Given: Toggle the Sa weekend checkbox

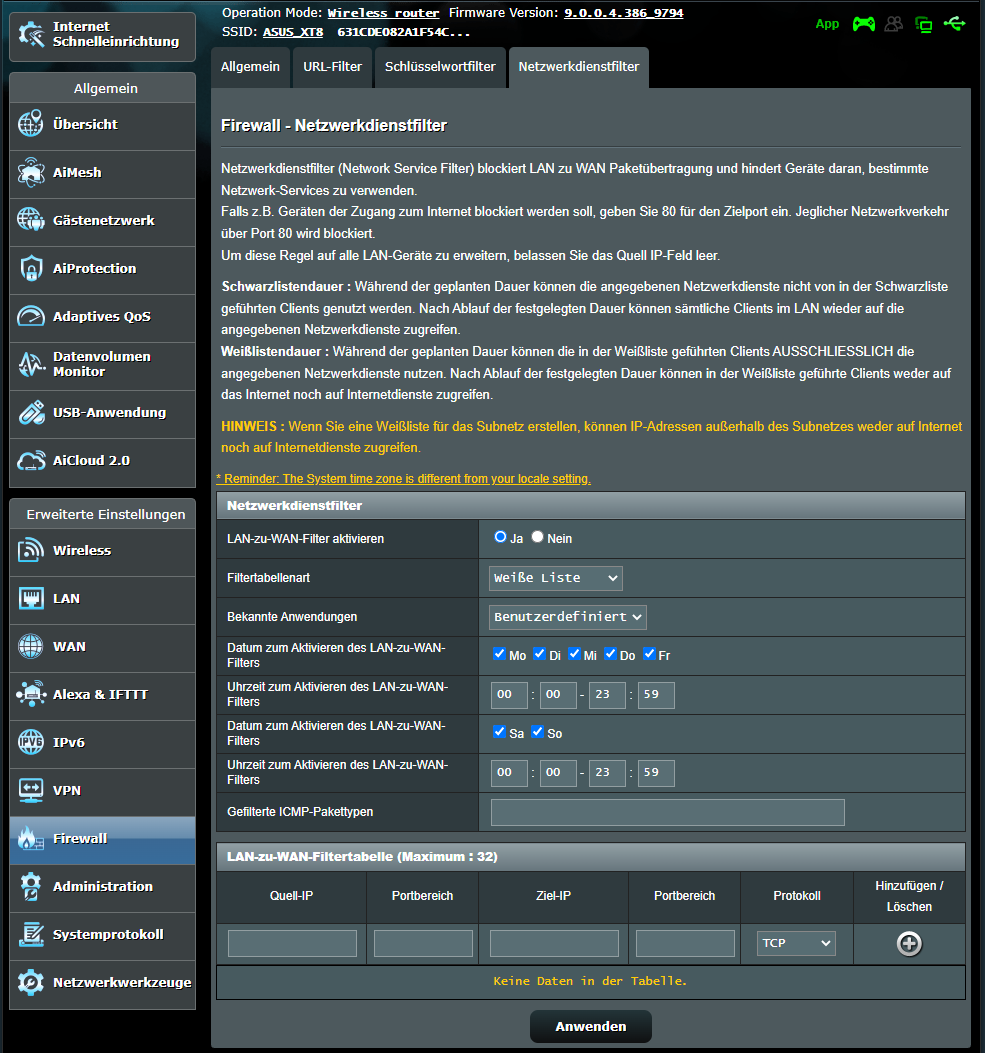Looking at the screenshot, I should click(x=499, y=731).
